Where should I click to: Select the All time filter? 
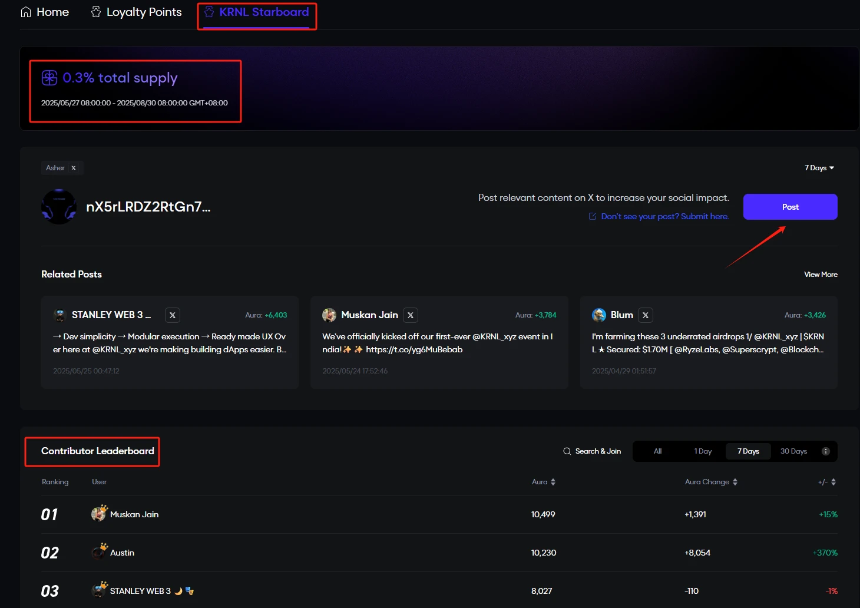point(657,451)
